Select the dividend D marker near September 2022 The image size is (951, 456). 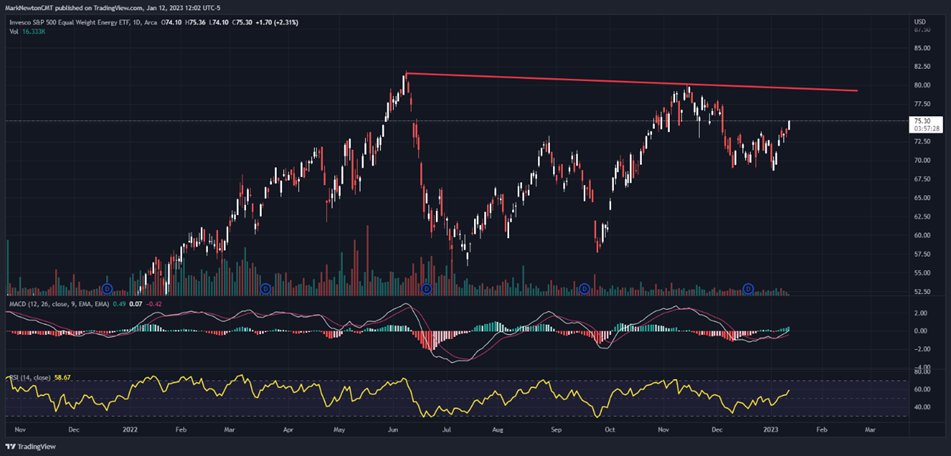585,289
